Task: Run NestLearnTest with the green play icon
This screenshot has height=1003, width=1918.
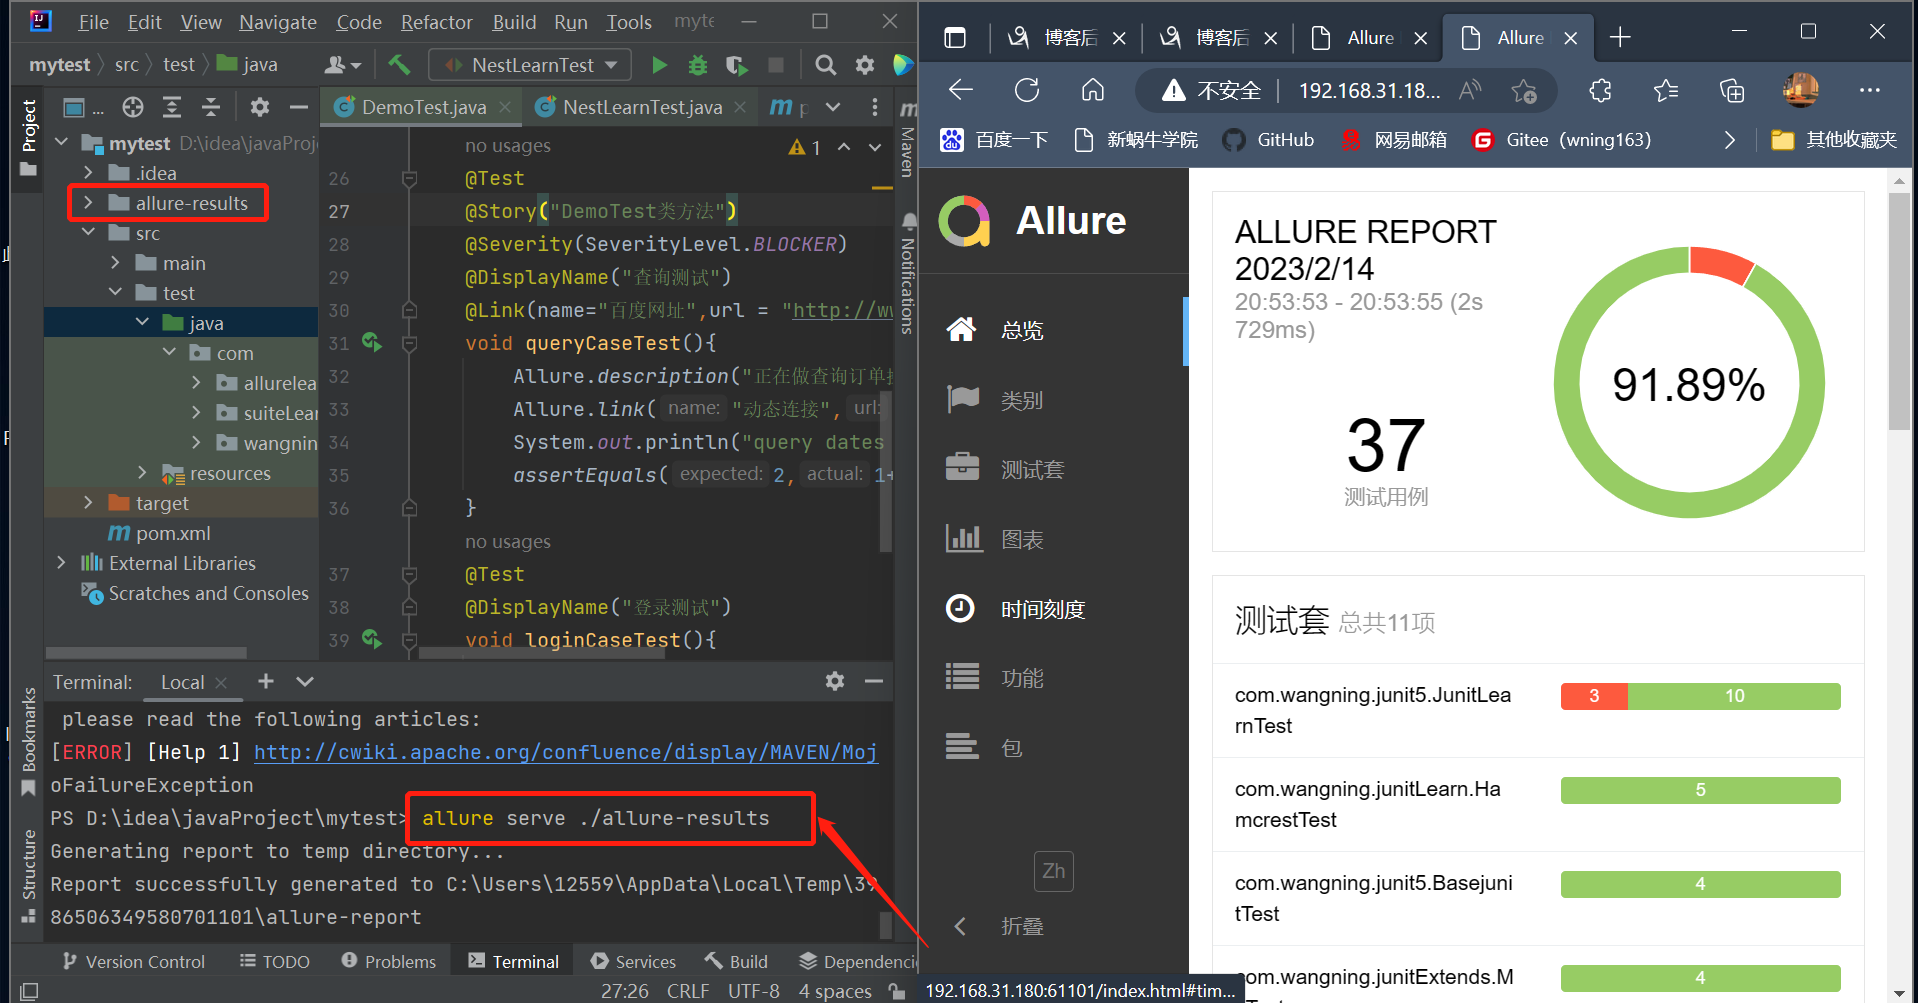Action: click(659, 65)
